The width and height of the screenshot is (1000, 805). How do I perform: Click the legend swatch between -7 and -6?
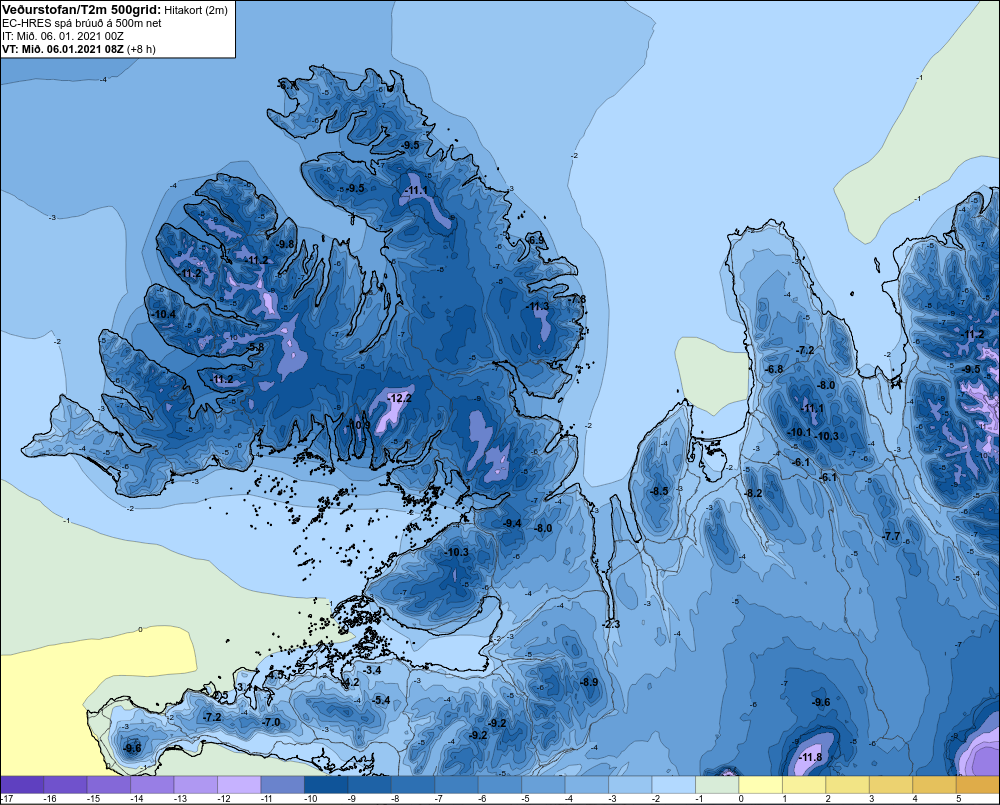coord(456,785)
